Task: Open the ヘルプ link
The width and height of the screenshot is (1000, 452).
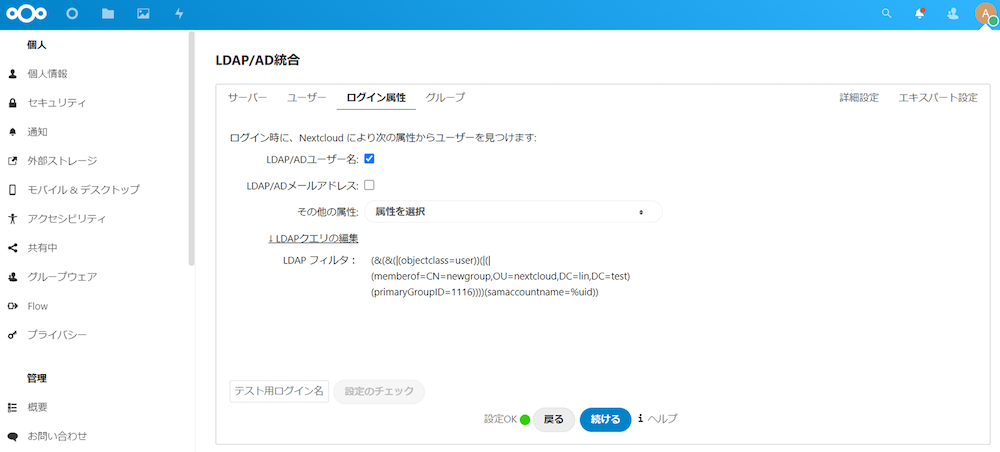Action: point(663,419)
